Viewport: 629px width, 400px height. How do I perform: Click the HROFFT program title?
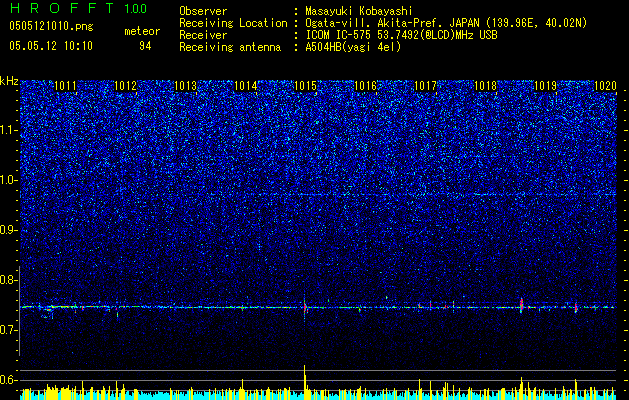click(x=62, y=8)
